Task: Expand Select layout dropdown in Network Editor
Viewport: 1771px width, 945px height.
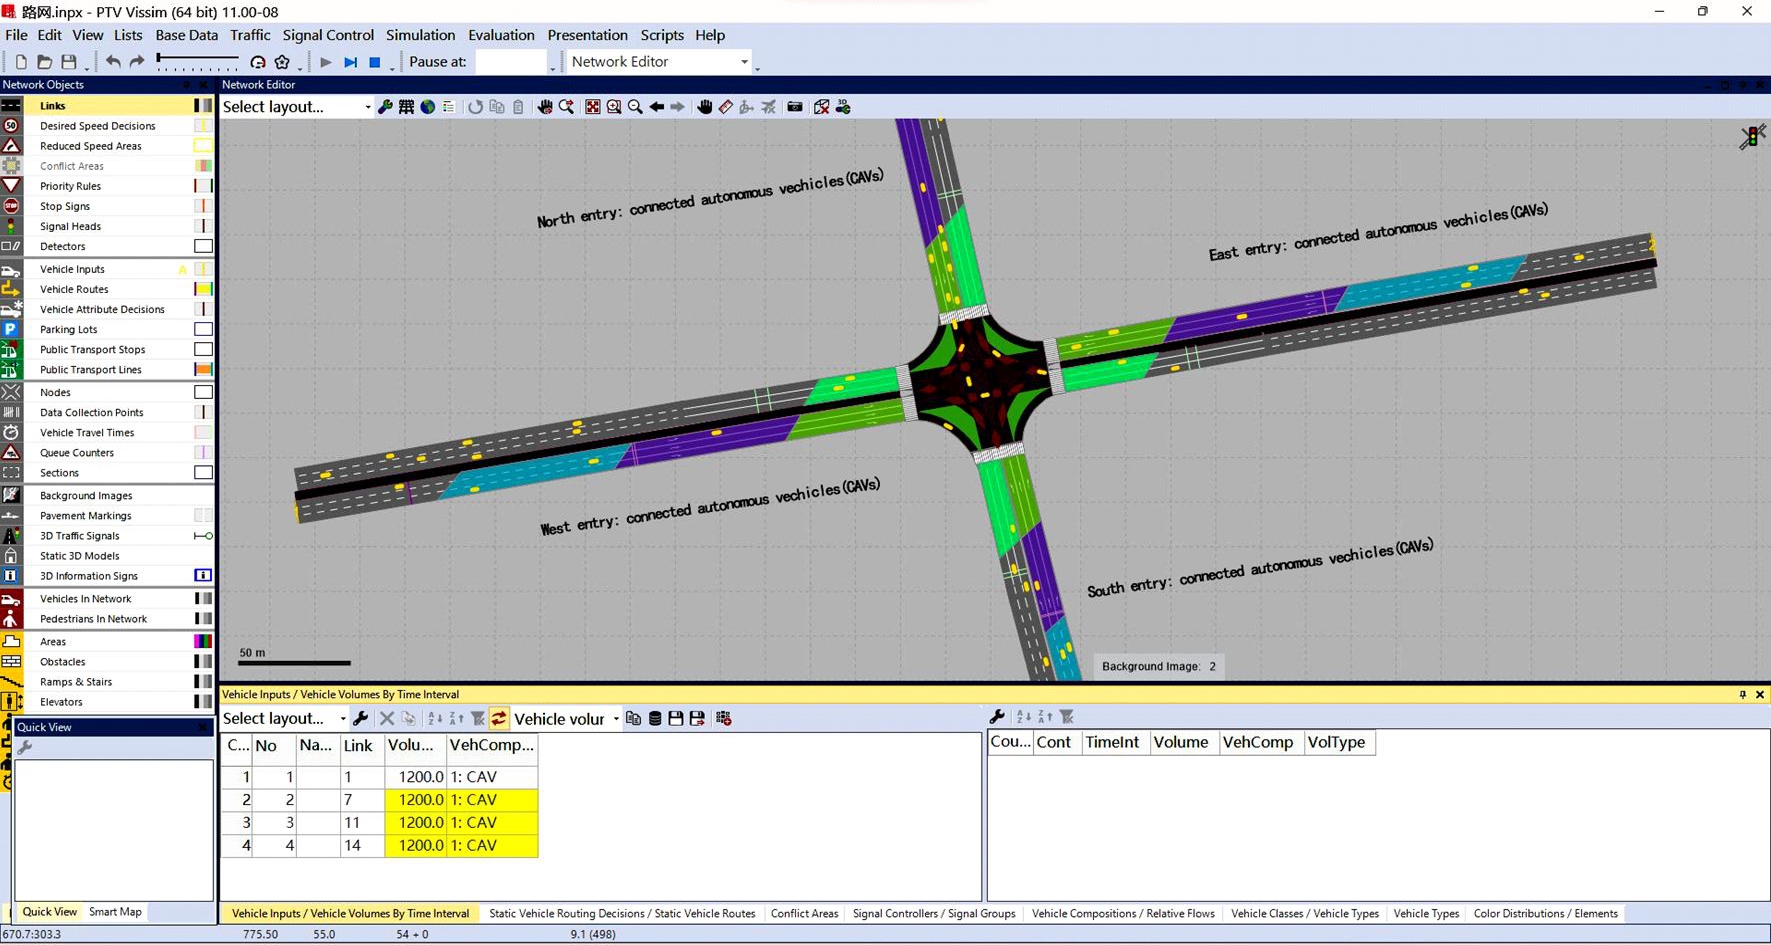Action: click(367, 107)
